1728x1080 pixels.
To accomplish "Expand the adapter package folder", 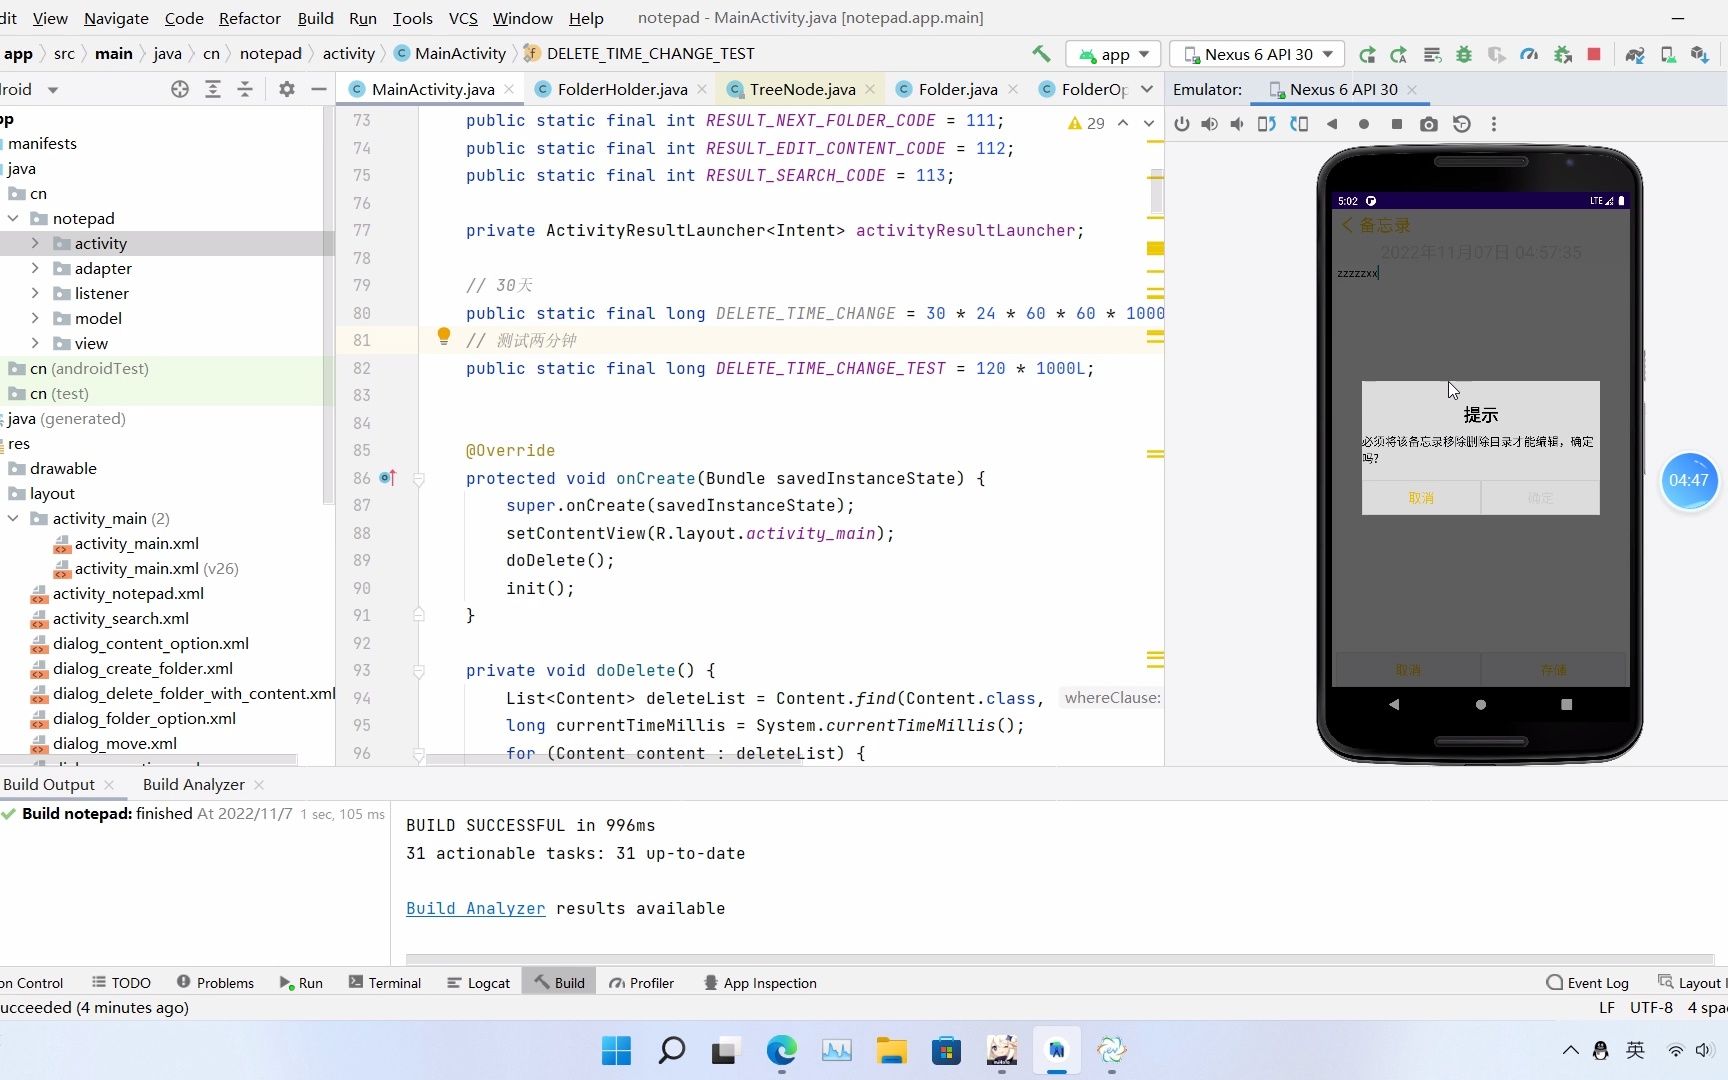I will coord(35,268).
